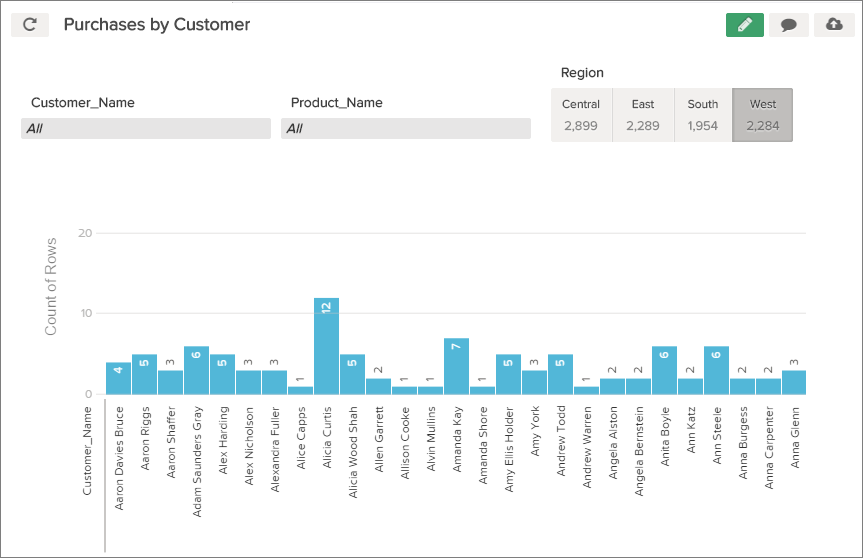This screenshot has height=558, width=863.
Task: Click the Amy York axis label
Action: [x=535, y=431]
